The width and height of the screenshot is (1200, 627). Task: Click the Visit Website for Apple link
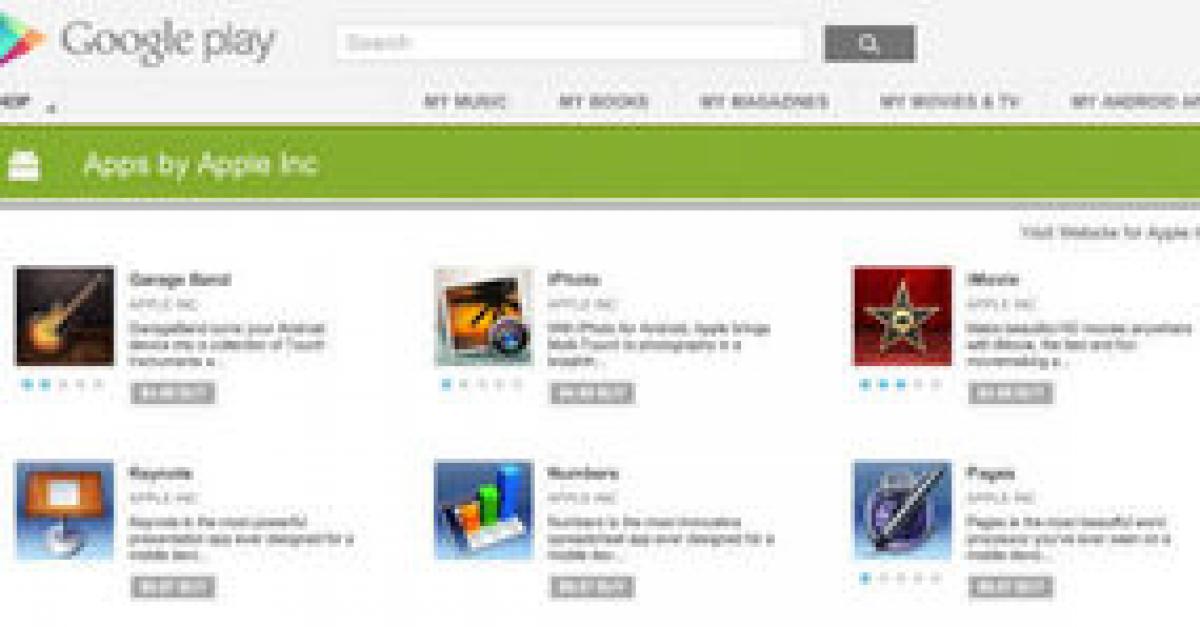coord(1110,232)
